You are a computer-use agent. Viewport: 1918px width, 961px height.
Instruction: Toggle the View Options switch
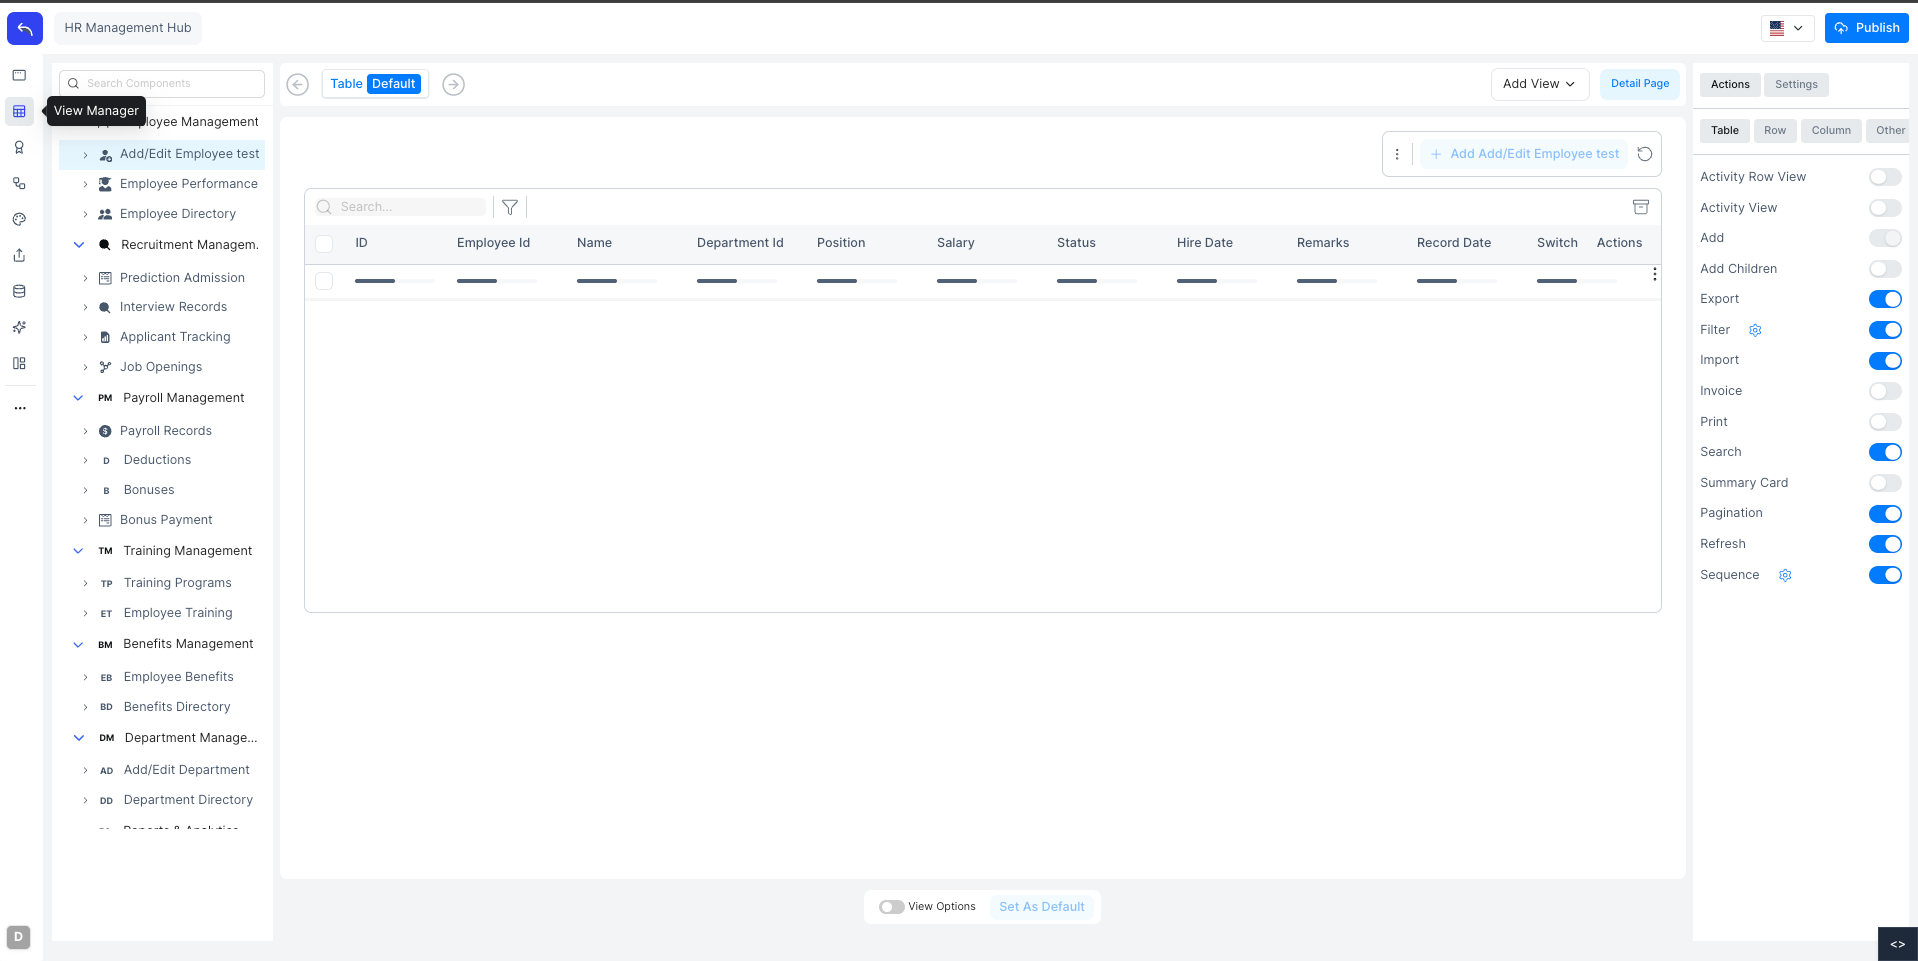(891, 906)
